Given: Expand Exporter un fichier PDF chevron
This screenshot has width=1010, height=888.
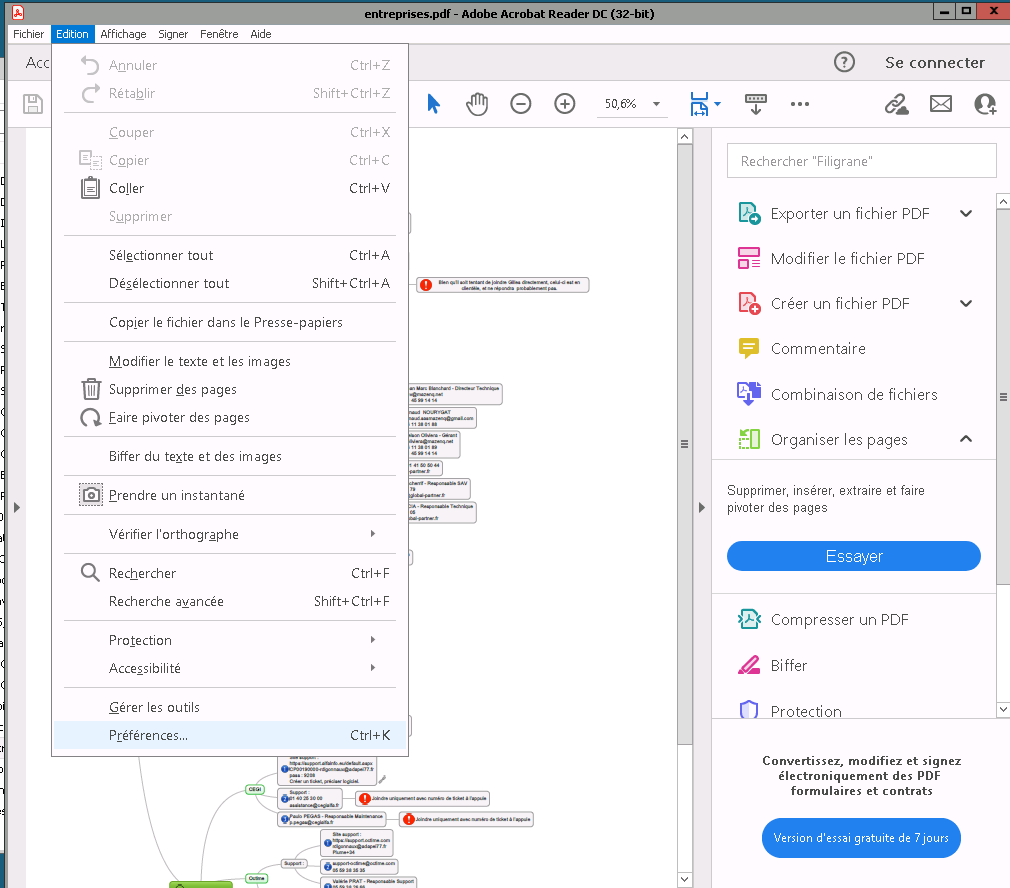Looking at the screenshot, I should tap(966, 214).
